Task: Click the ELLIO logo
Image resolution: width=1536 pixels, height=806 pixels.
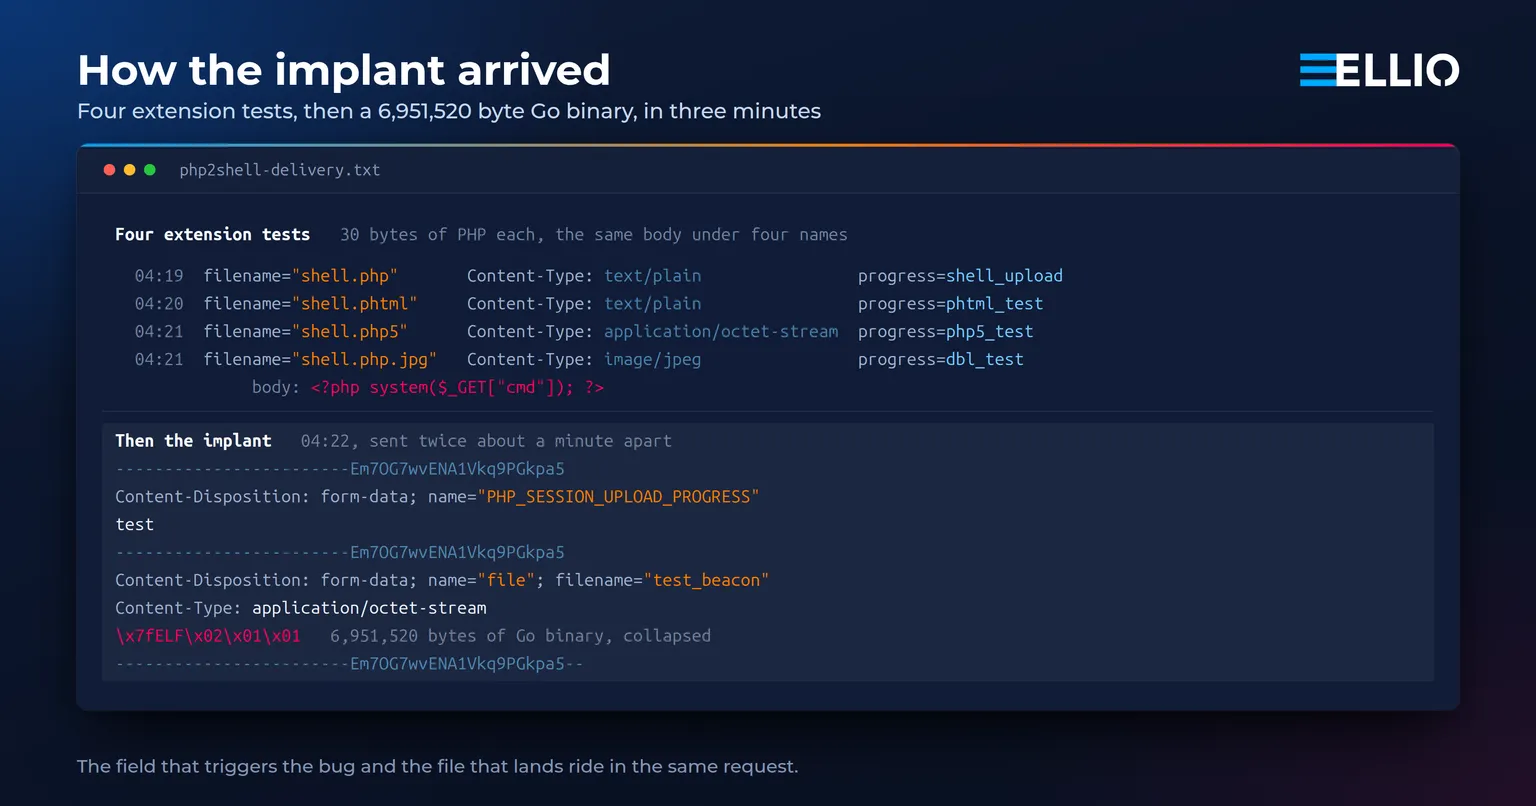Action: tap(1379, 70)
